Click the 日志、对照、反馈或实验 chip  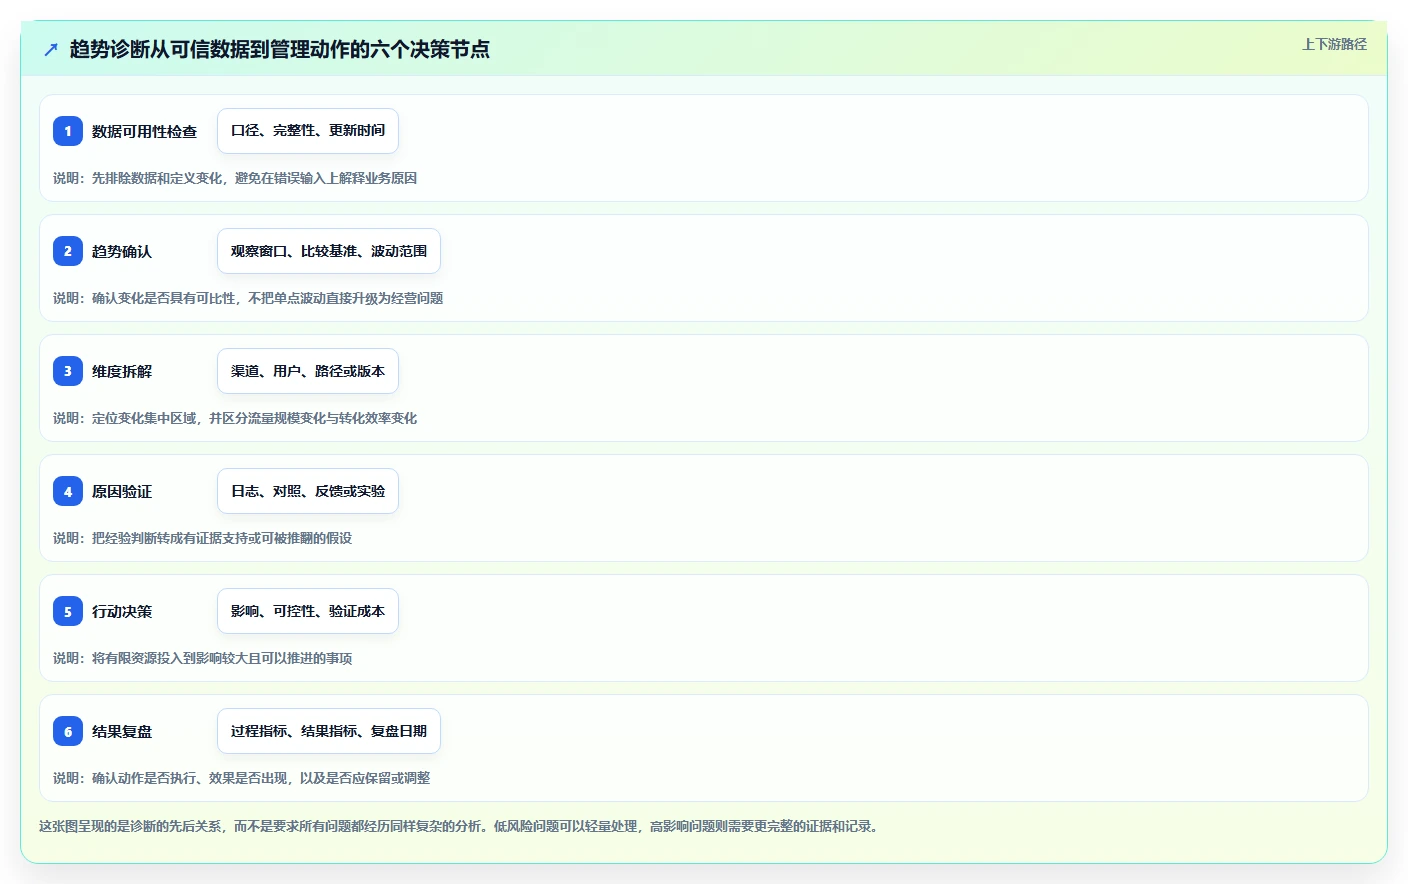coord(308,491)
